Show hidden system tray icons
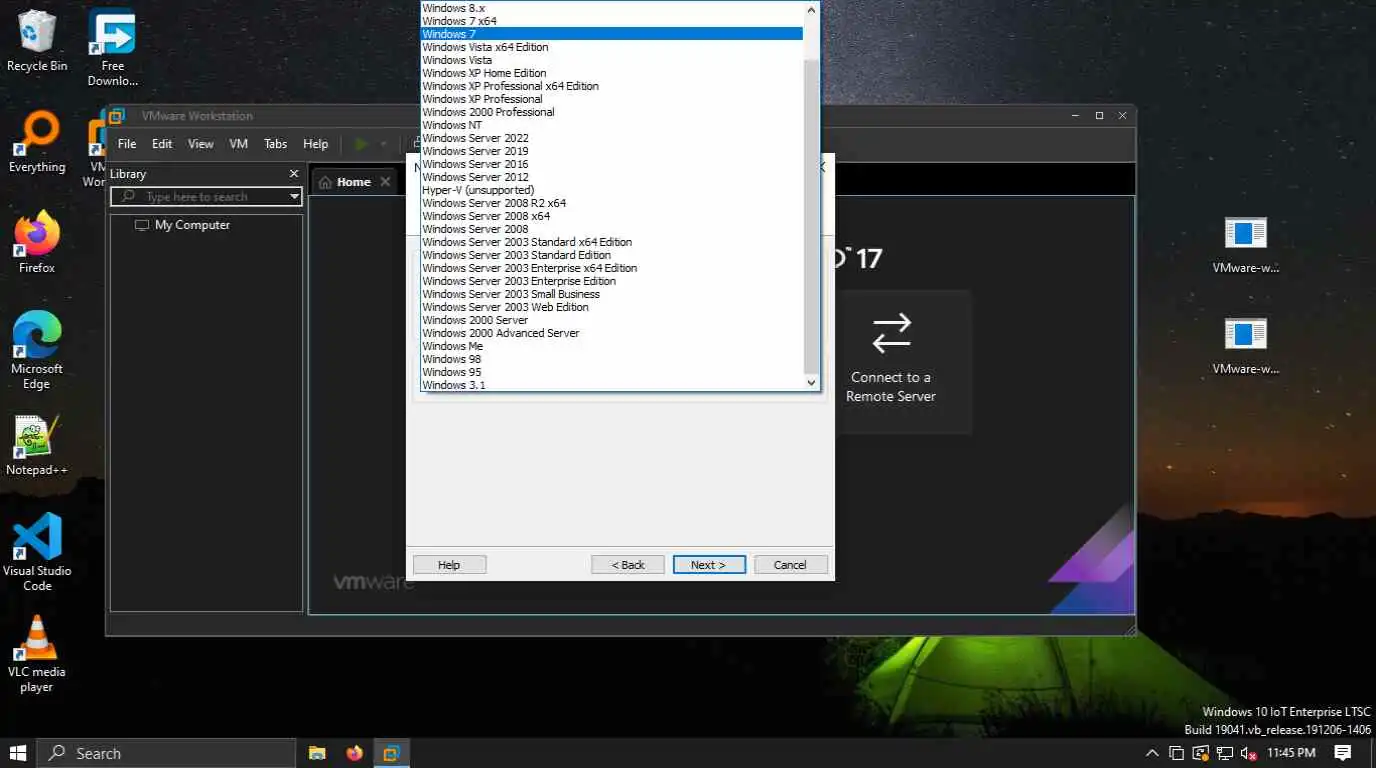The height and width of the screenshot is (768, 1376). coord(1152,753)
